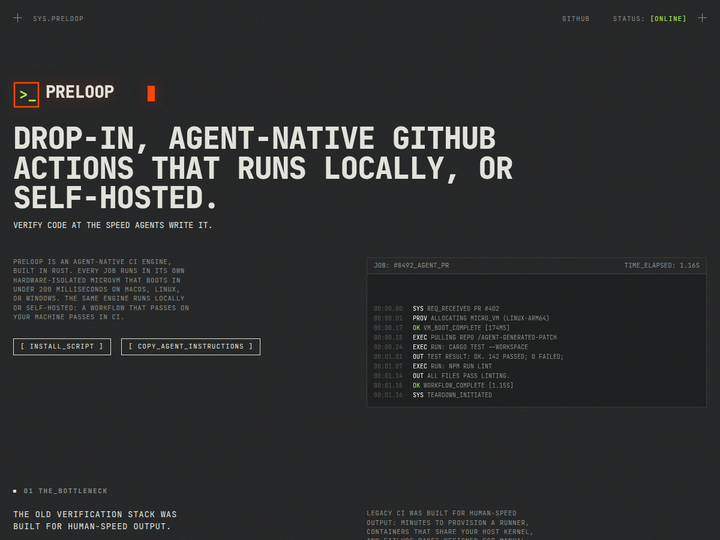This screenshot has width=720, height=540.
Task: Click the Preloop terminal prompt logo icon
Action: (x=26, y=95)
